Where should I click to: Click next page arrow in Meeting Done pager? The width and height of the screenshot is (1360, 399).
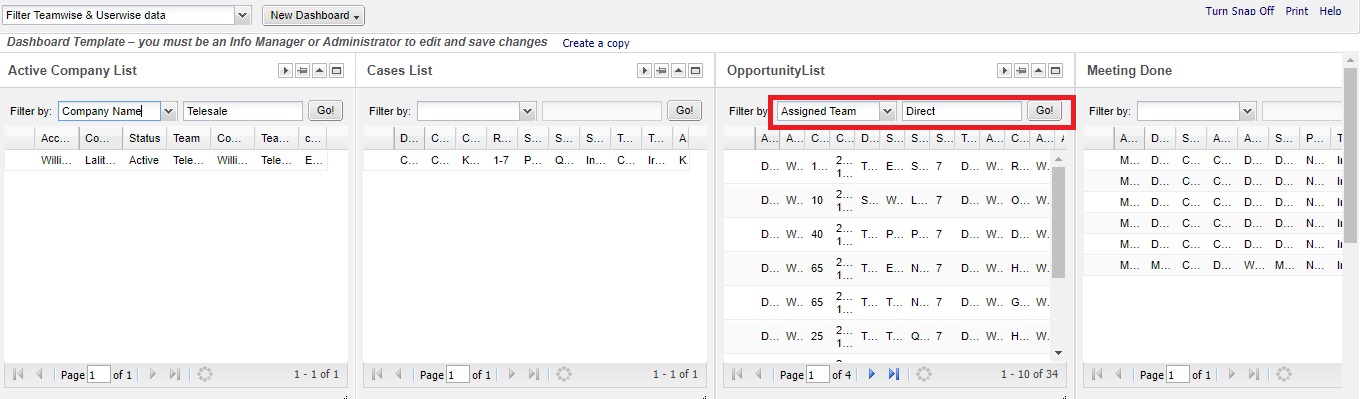[x=1232, y=374]
